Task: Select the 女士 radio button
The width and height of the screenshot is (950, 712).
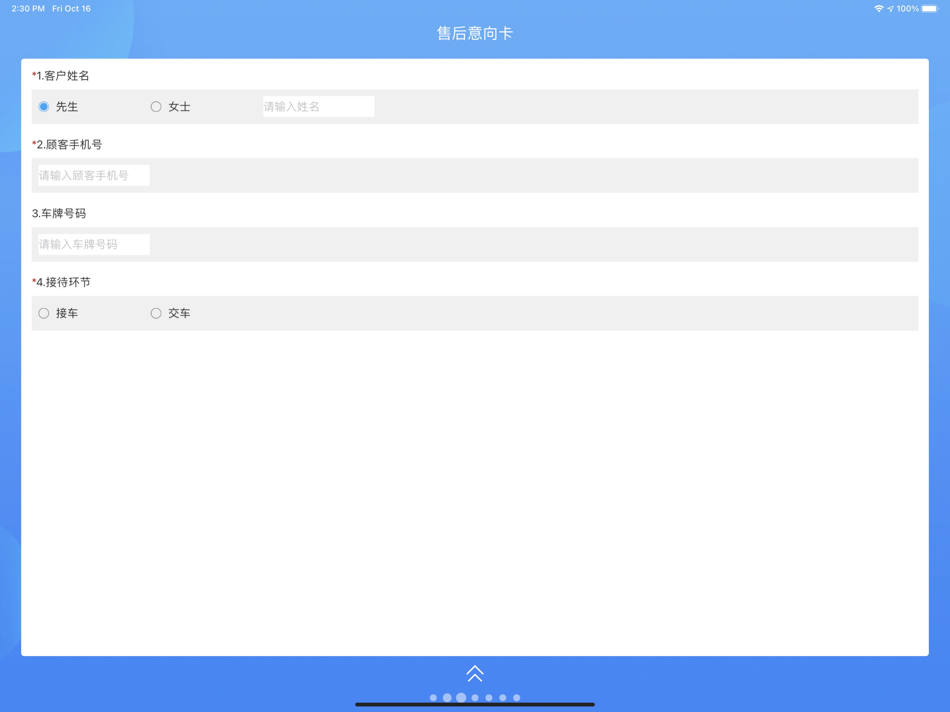Action: tap(156, 107)
